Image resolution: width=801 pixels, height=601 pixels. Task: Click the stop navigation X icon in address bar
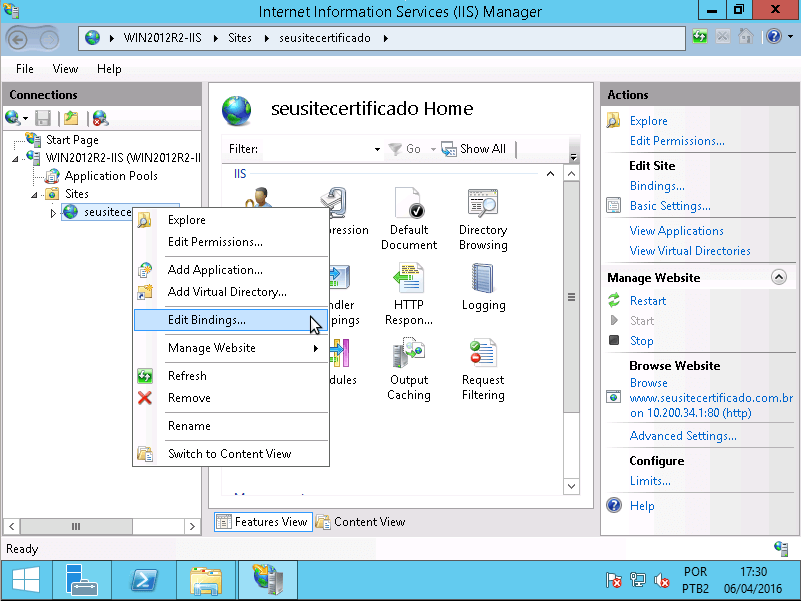[x=723, y=37]
